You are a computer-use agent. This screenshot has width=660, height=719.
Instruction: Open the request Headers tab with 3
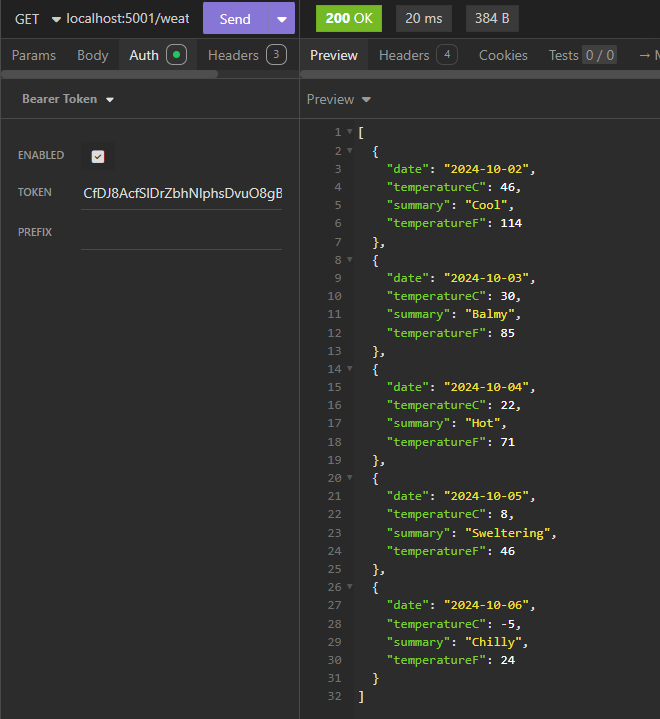247,55
